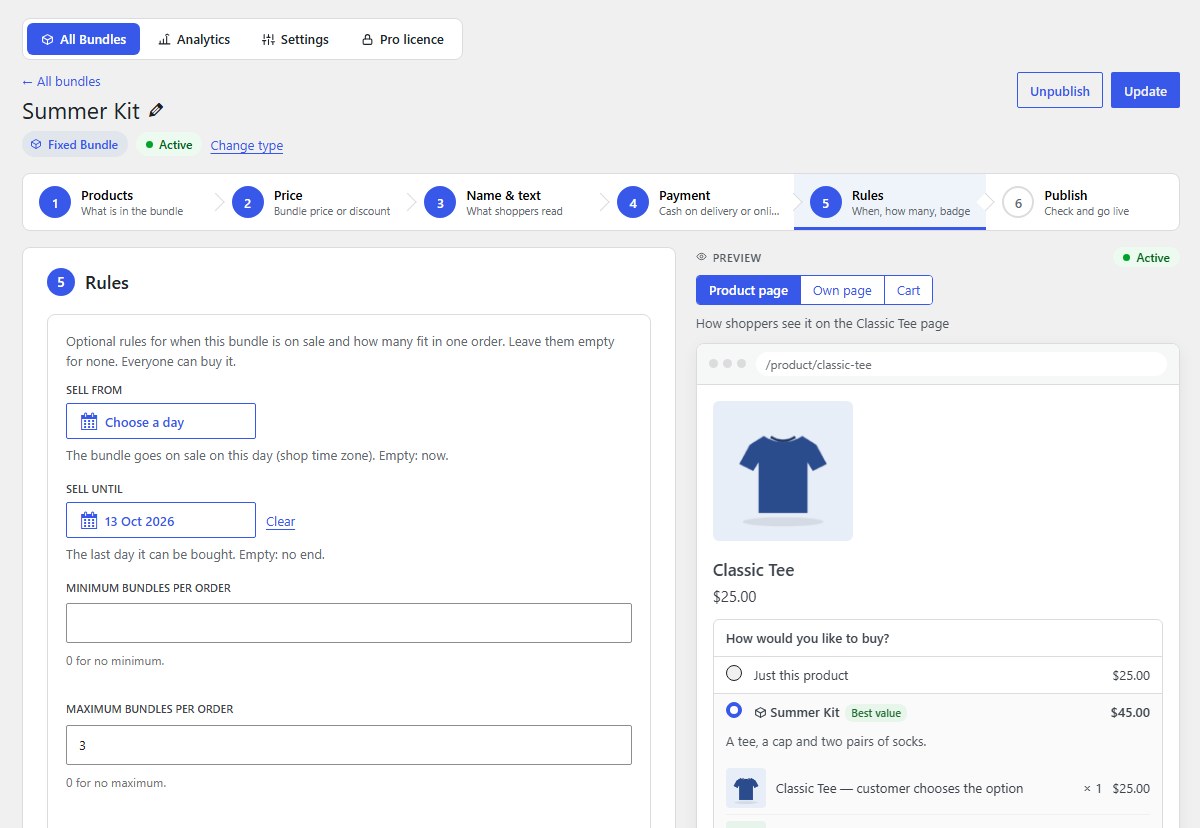1200x828 pixels.
Task: Click the Change type link
Action: click(247, 145)
